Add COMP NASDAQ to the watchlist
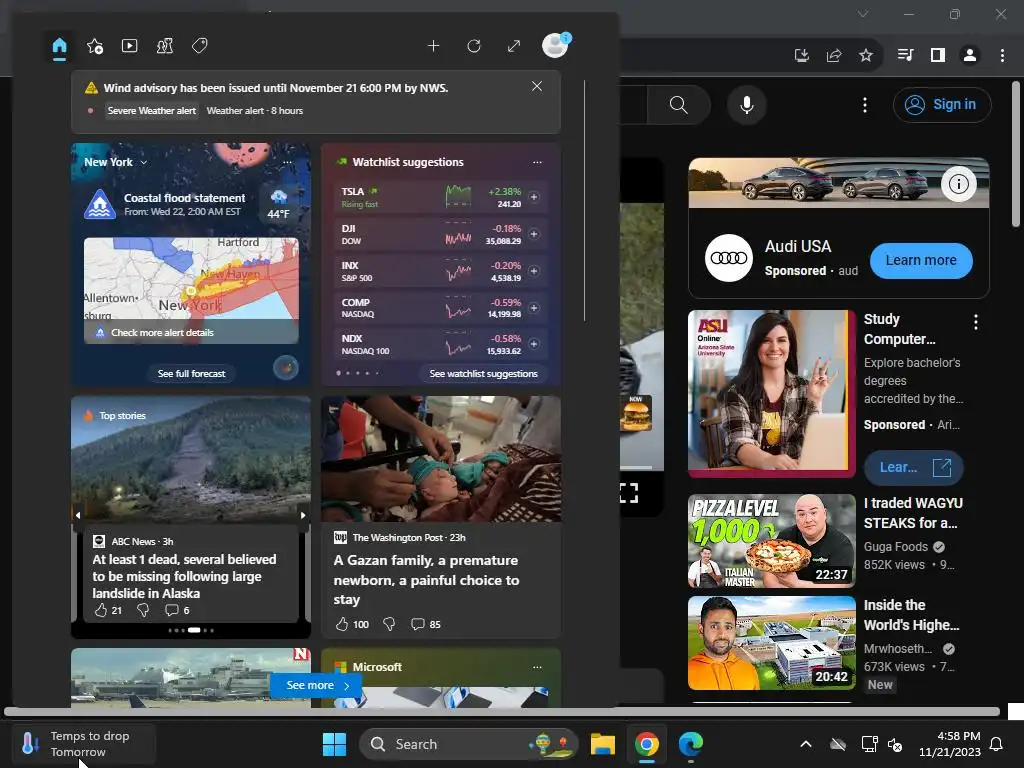 click(534, 308)
